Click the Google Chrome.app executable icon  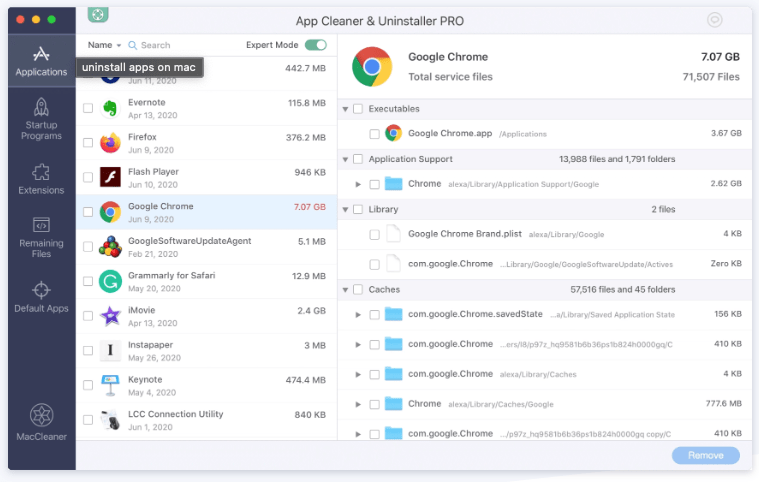point(393,133)
